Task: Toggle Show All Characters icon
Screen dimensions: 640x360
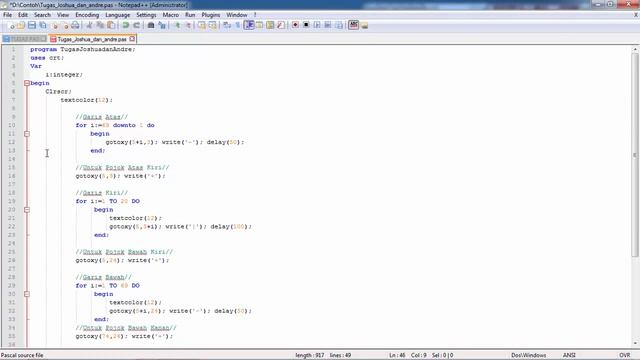Action: point(238,25)
